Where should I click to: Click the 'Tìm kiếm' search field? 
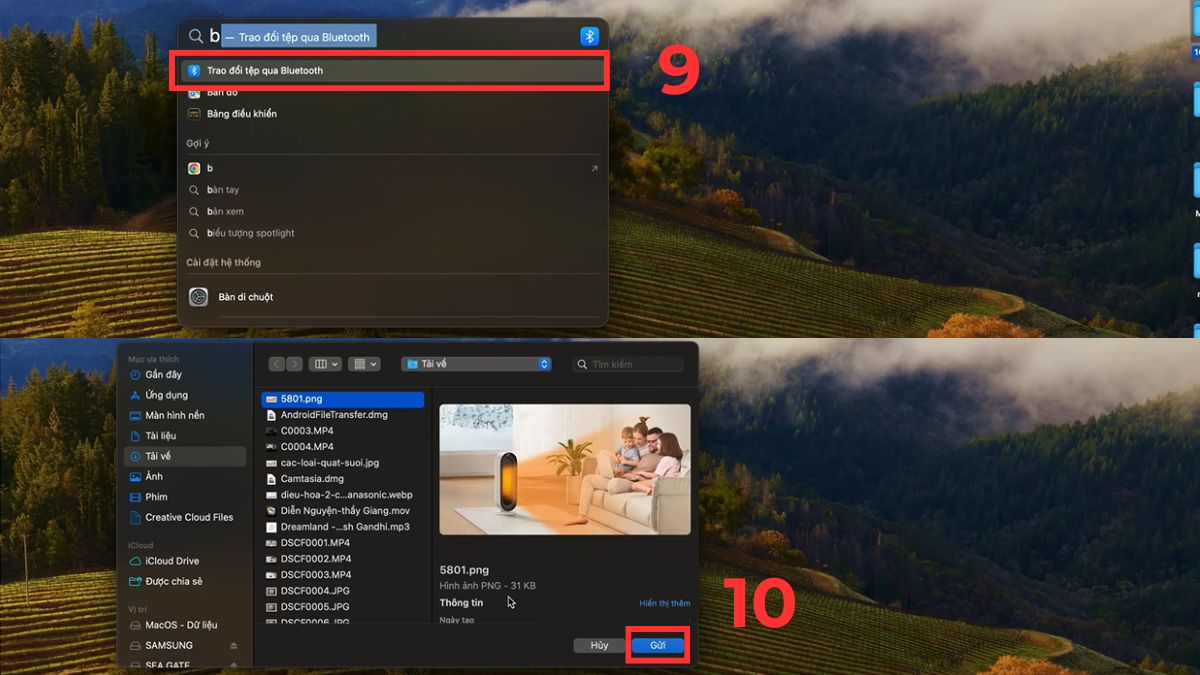click(x=630, y=365)
